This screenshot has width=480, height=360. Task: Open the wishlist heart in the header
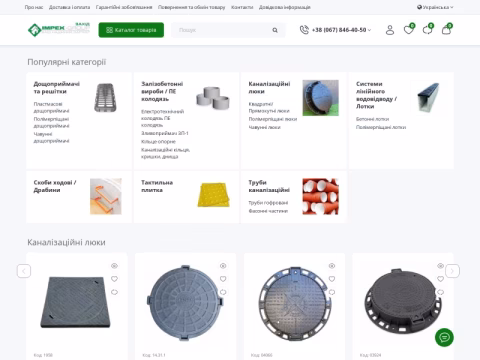[x=409, y=29]
